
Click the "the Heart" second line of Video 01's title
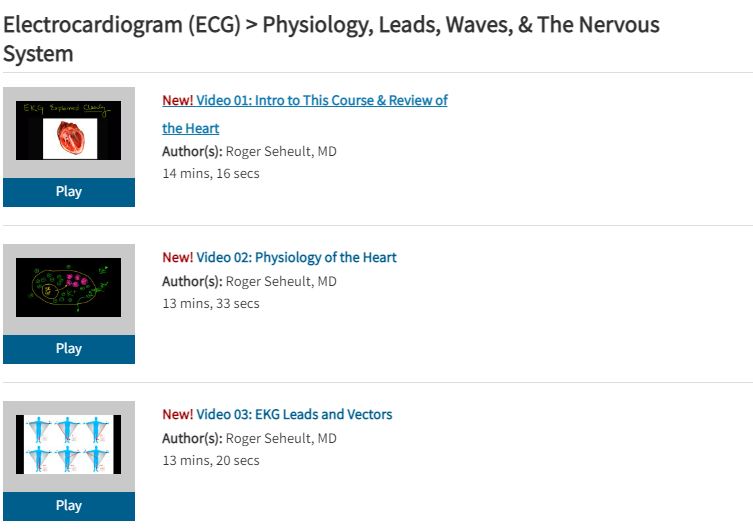[191, 128]
